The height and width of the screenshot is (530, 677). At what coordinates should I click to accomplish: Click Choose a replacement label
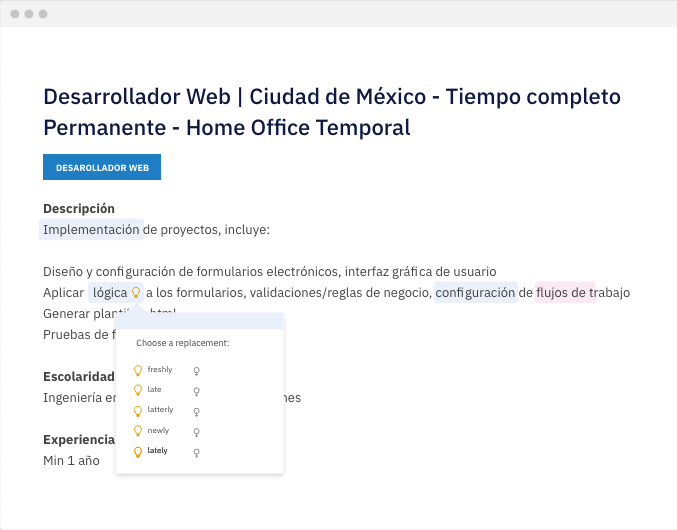click(x=183, y=343)
